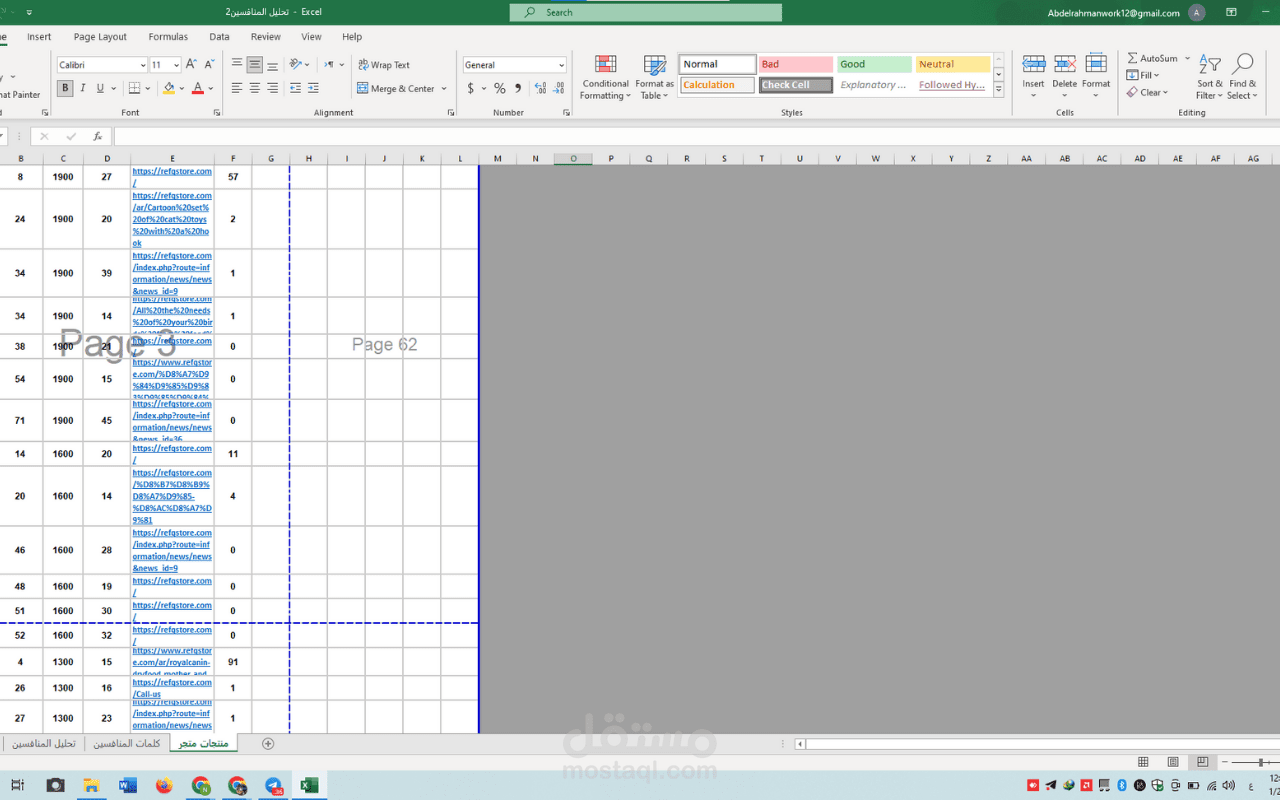Open the View ribbon tab

pos(311,37)
